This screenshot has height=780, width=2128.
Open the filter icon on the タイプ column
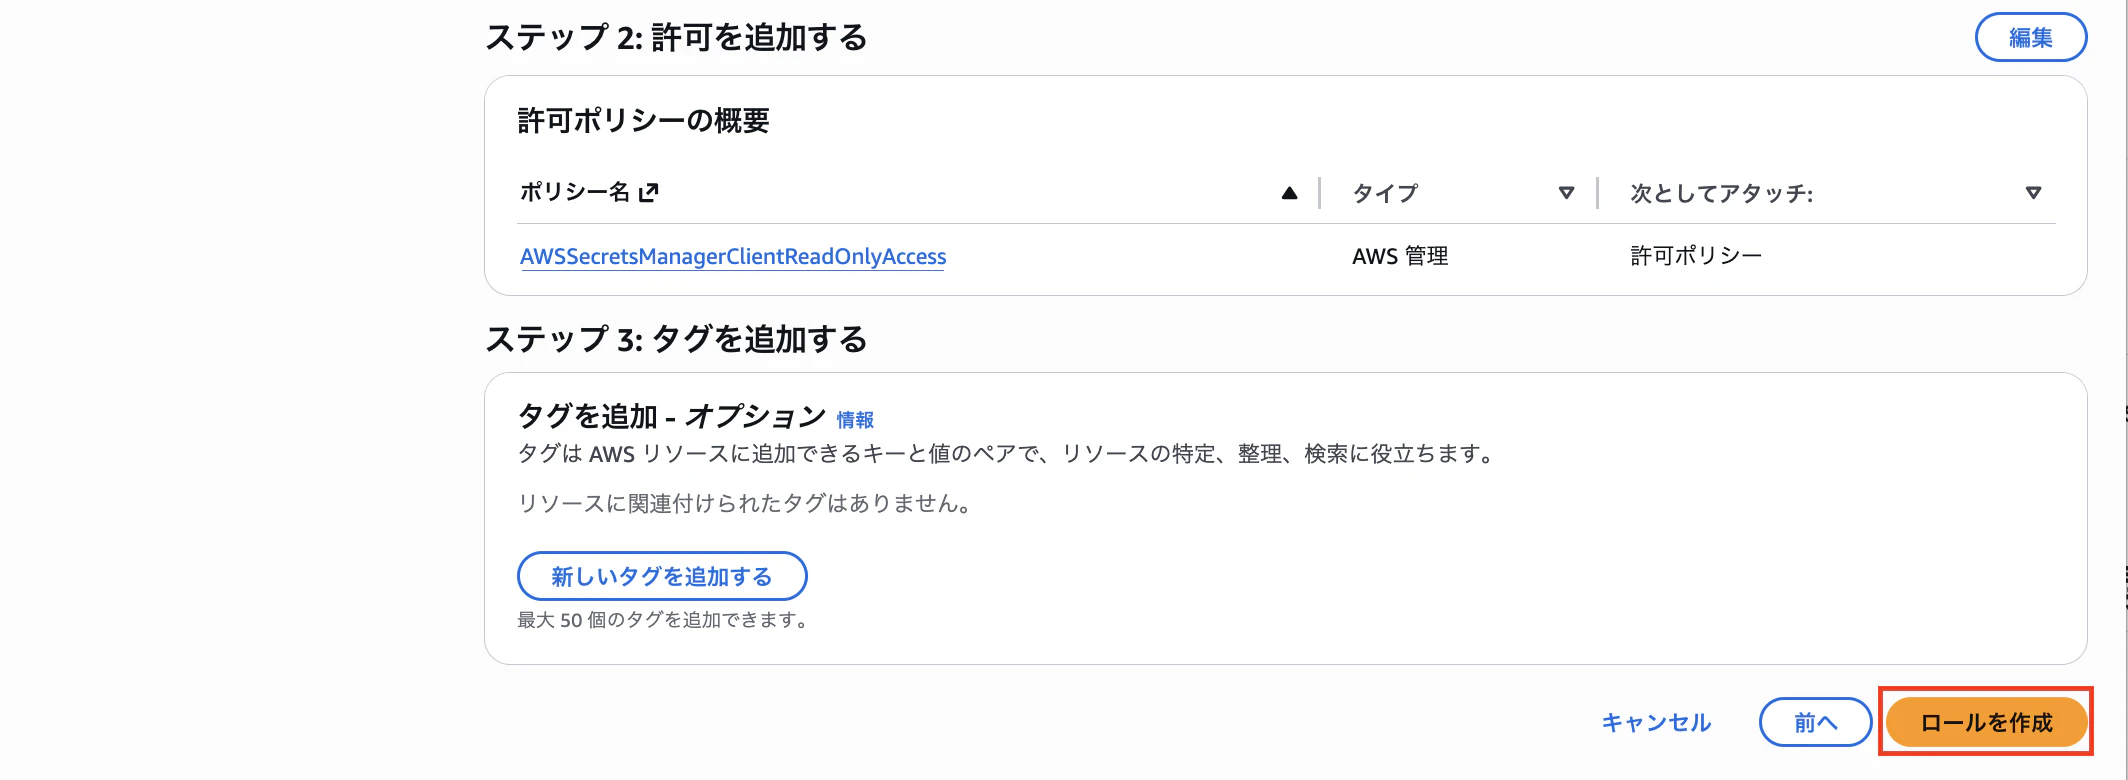pyautogui.click(x=1567, y=192)
